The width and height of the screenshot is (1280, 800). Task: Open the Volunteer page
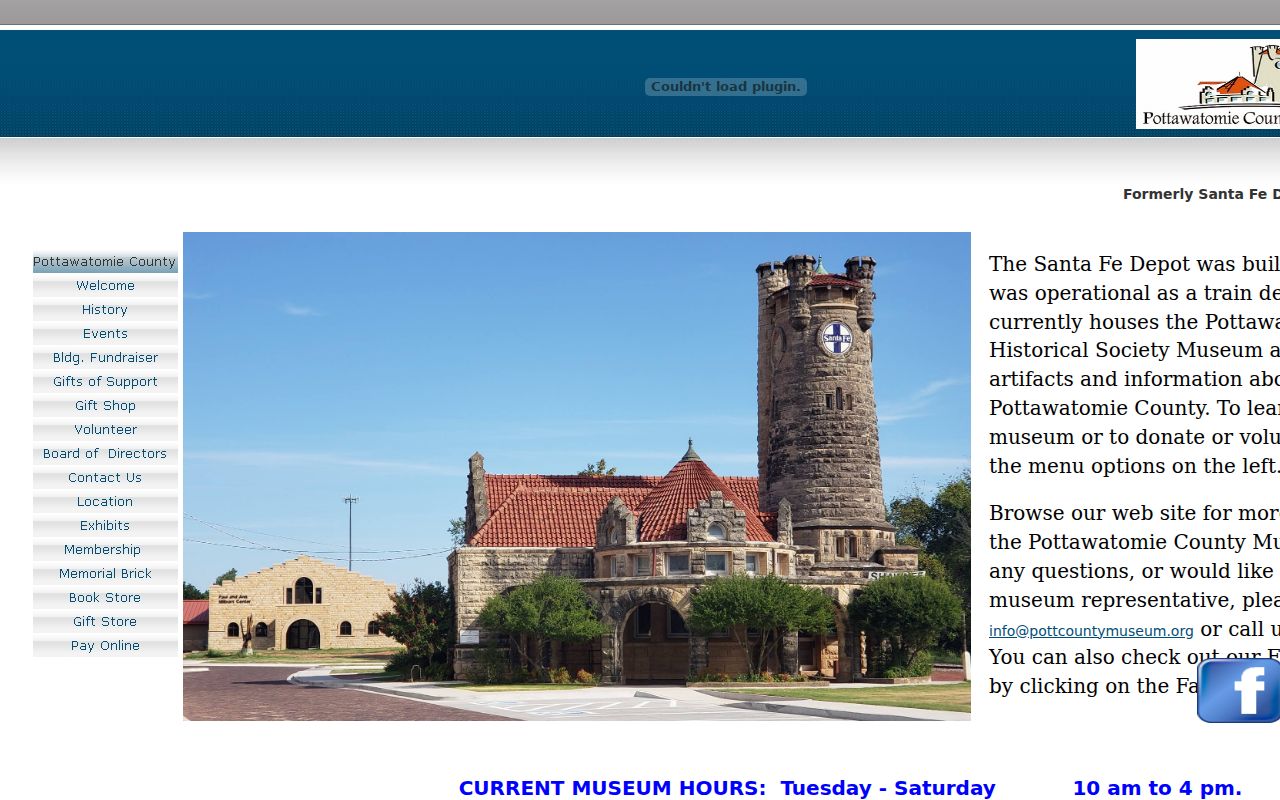105,430
